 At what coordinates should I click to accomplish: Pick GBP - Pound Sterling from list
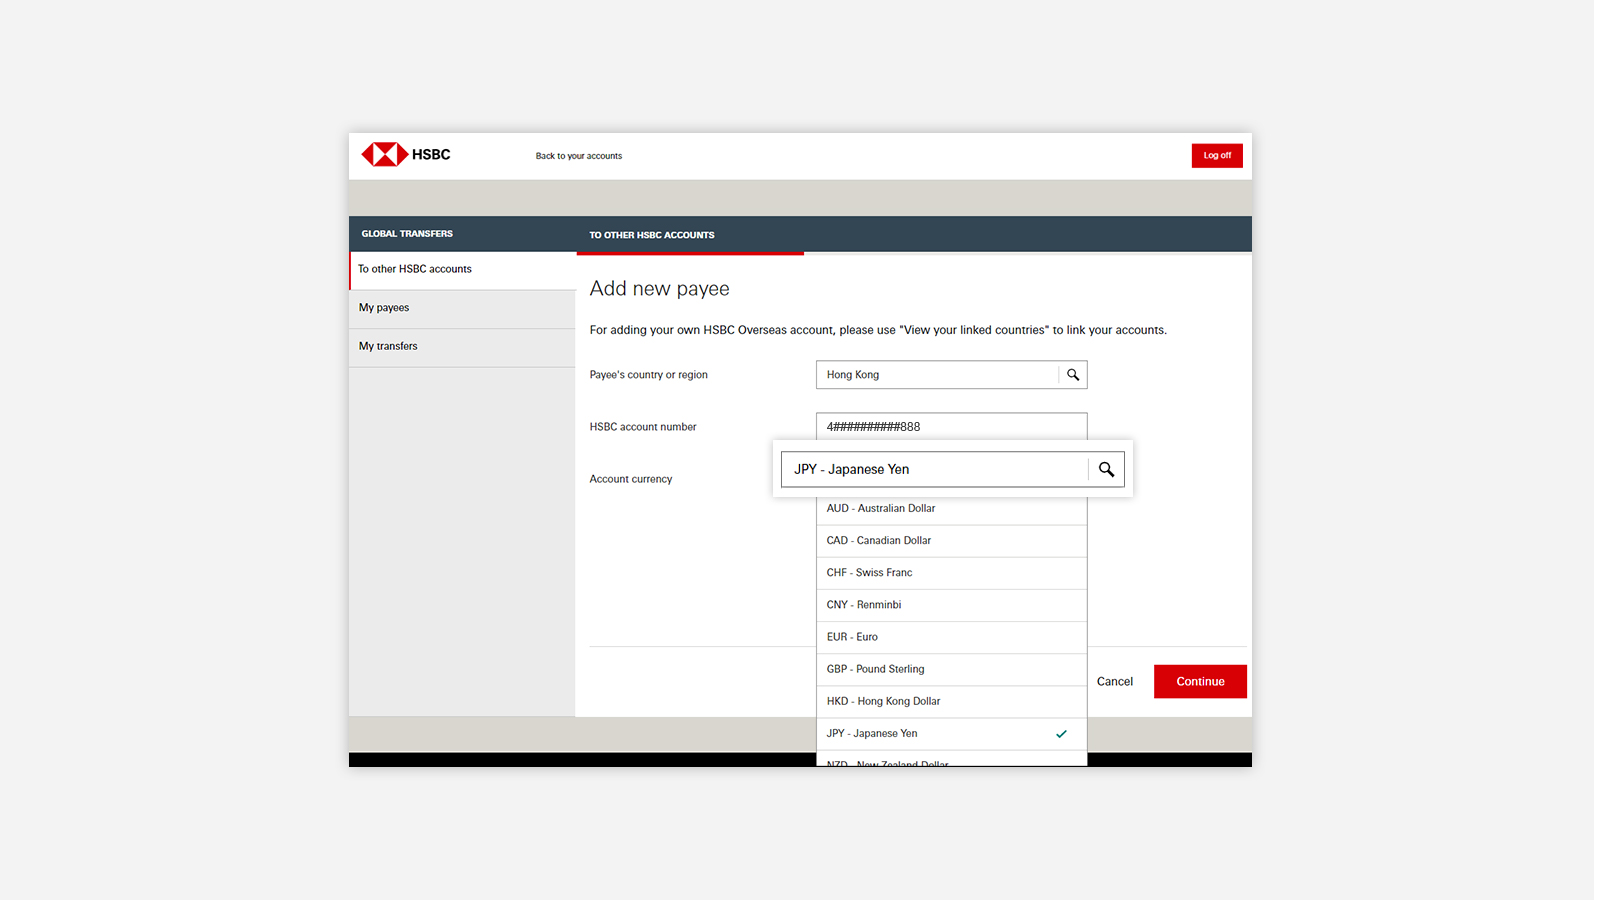click(951, 669)
